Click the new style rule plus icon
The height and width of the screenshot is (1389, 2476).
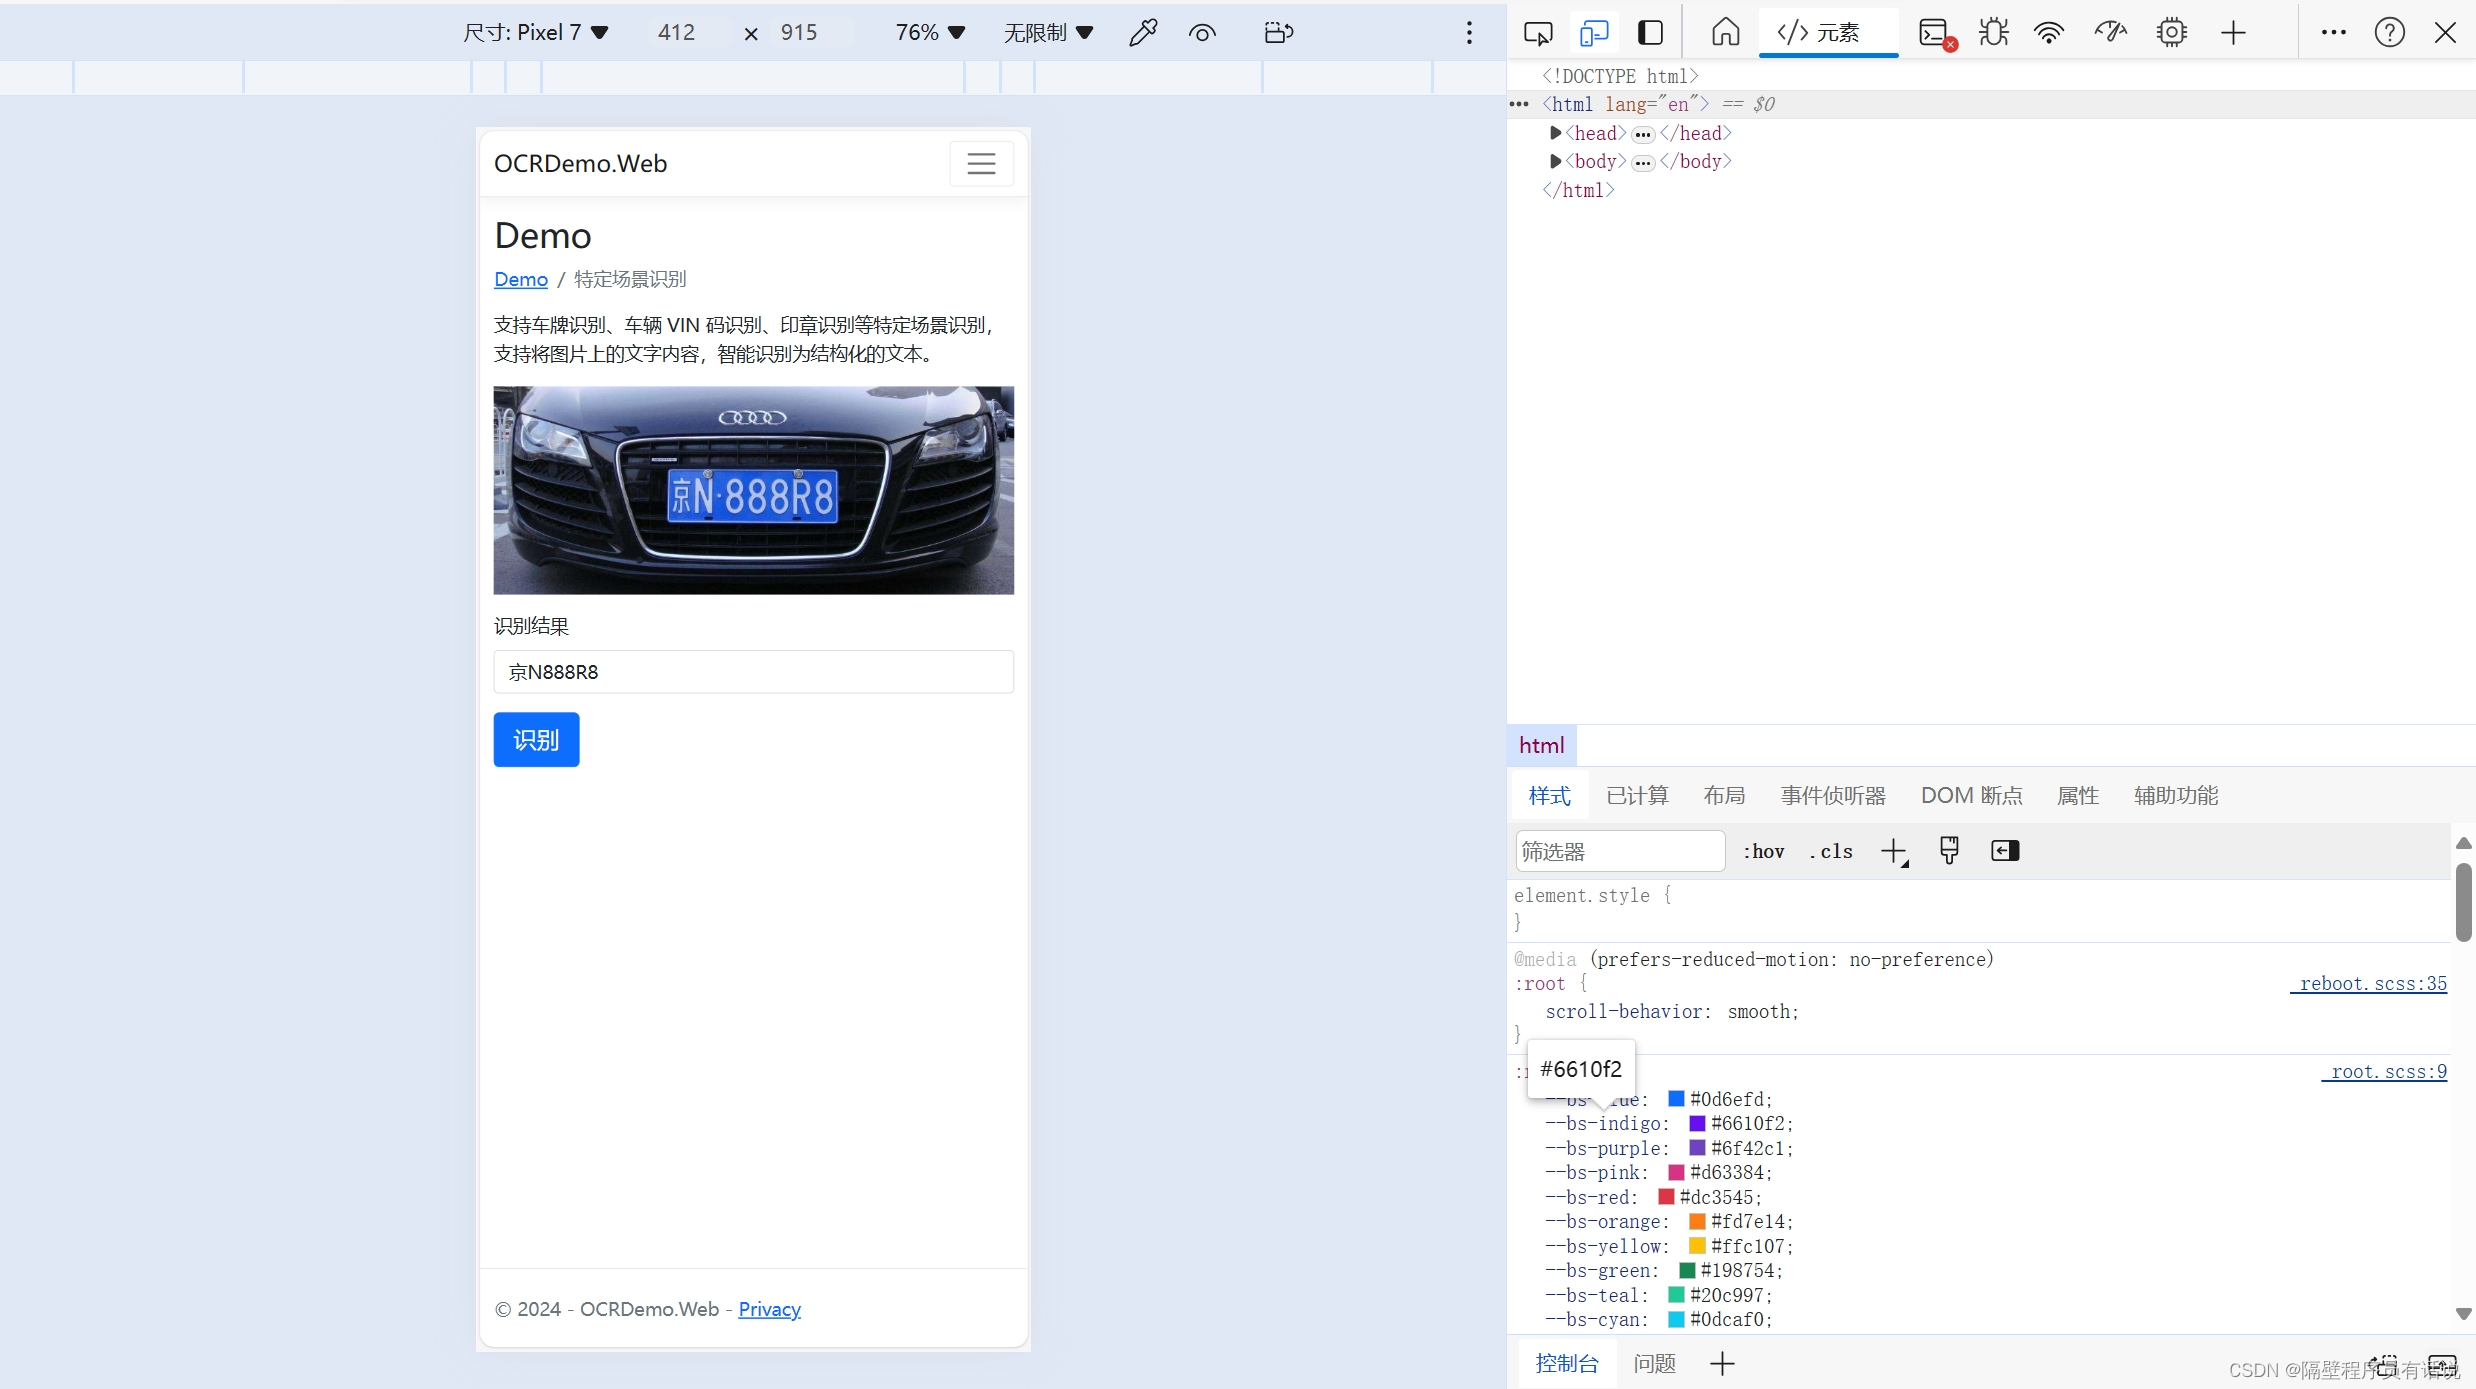click(x=1894, y=851)
